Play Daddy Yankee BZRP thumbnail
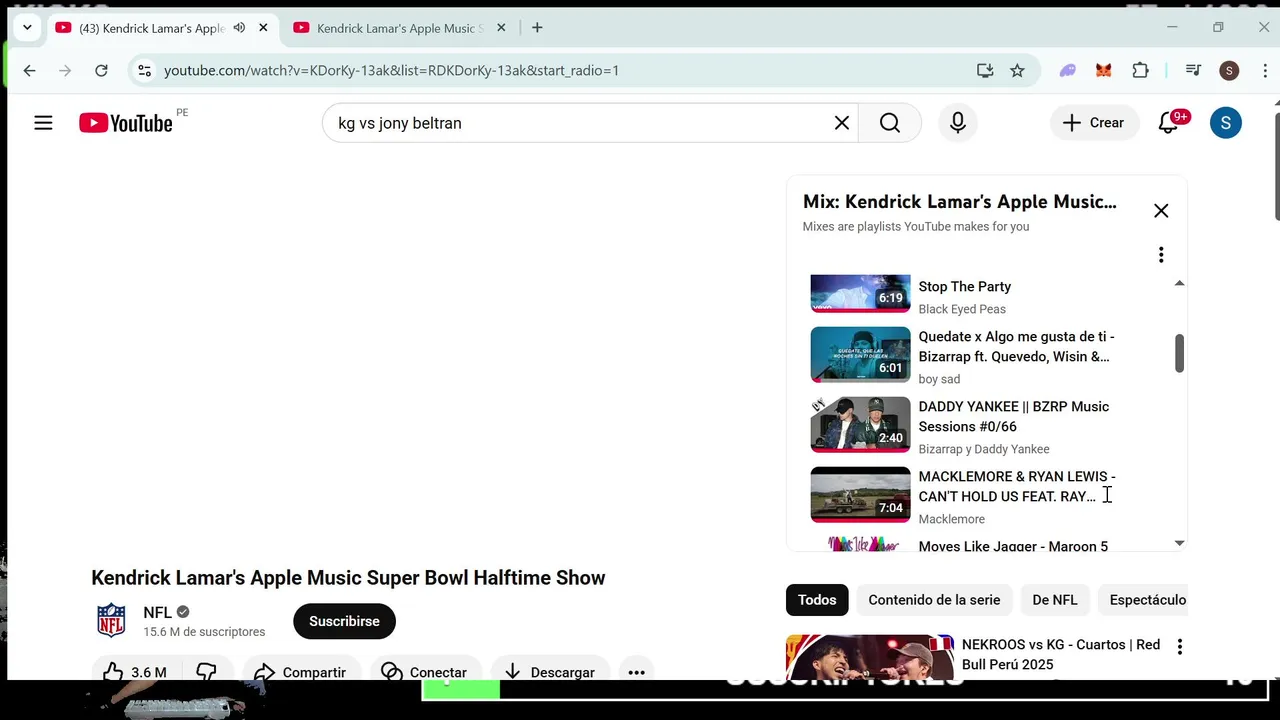1280x720 pixels. [860, 425]
